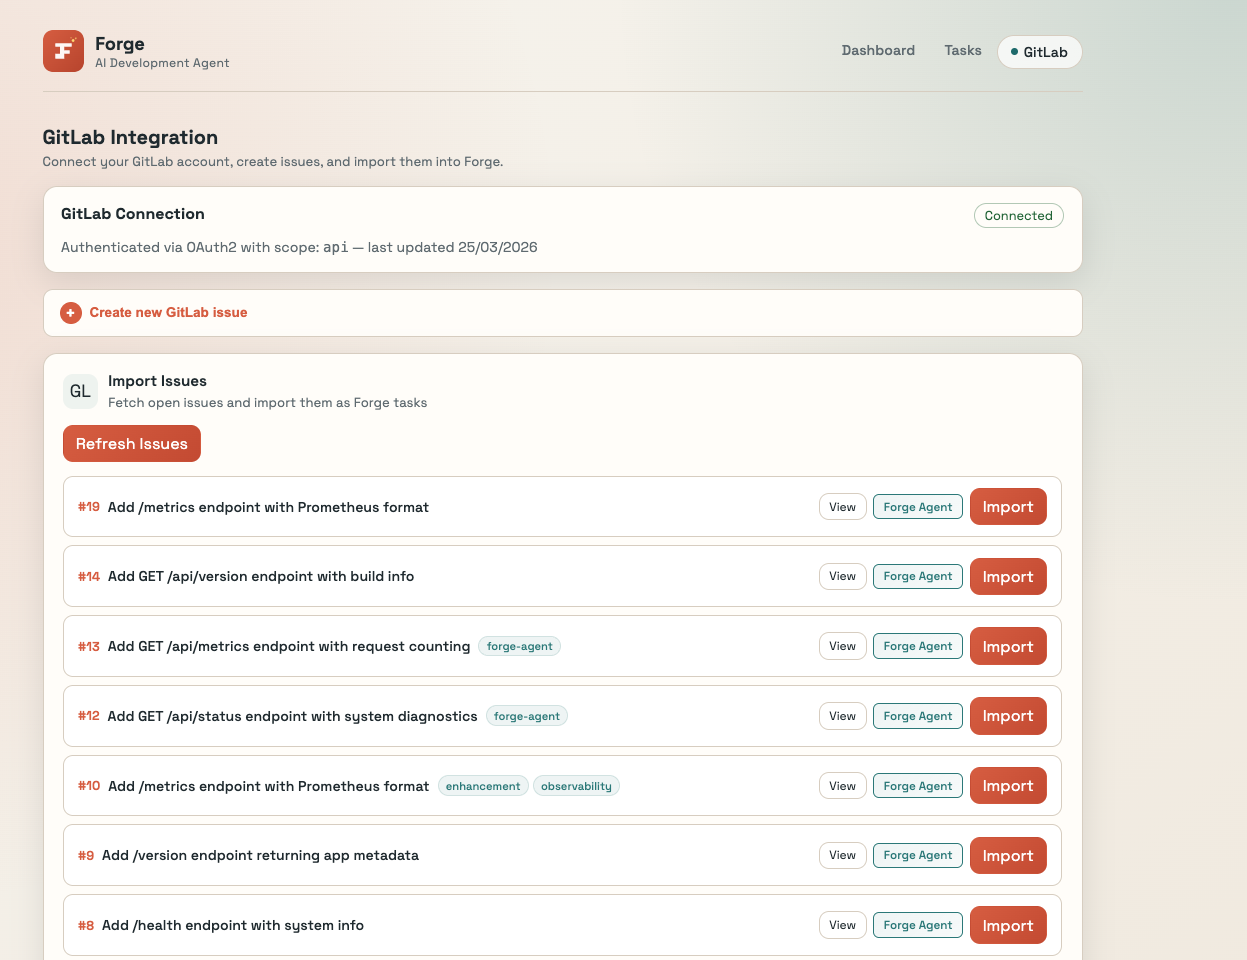Open the Dashboard tab
This screenshot has width=1247, height=960.
[x=878, y=51]
